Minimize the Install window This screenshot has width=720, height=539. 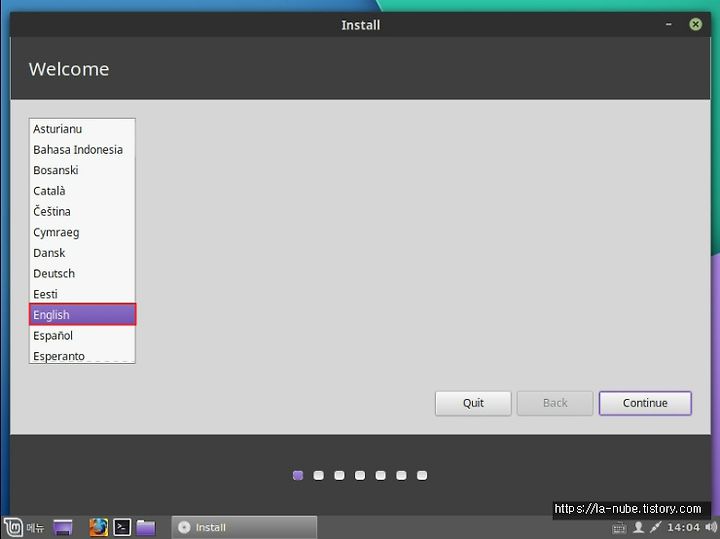[x=669, y=24]
